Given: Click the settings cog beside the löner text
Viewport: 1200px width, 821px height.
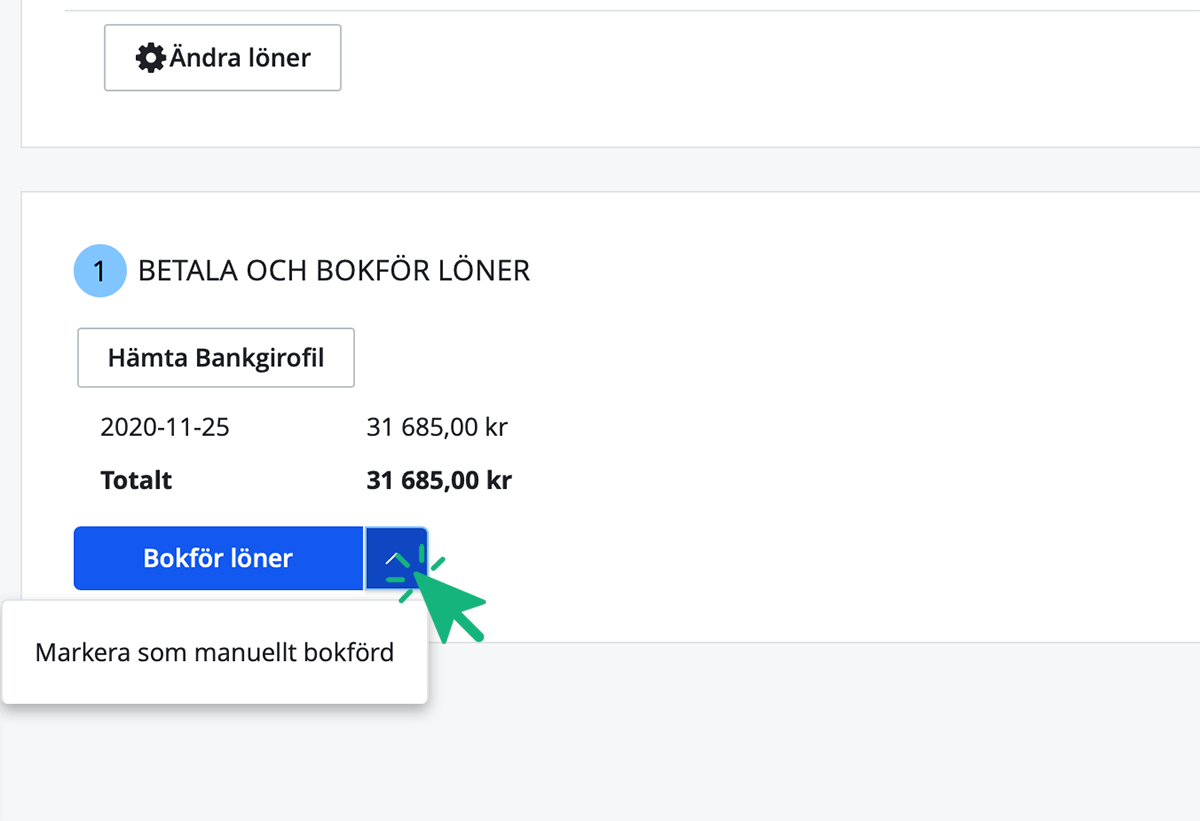Looking at the screenshot, I should tap(150, 57).
